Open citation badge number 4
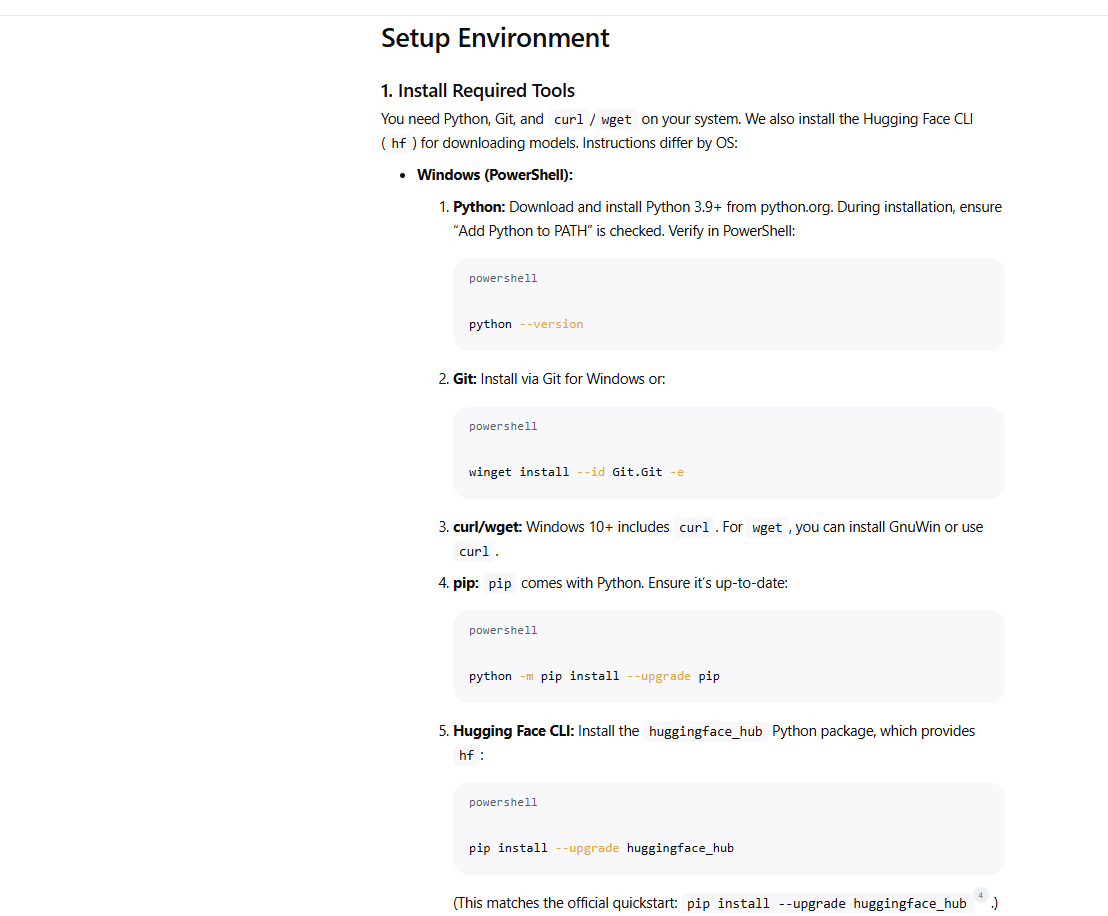Viewport: 1108px width, 916px height. (981, 895)
